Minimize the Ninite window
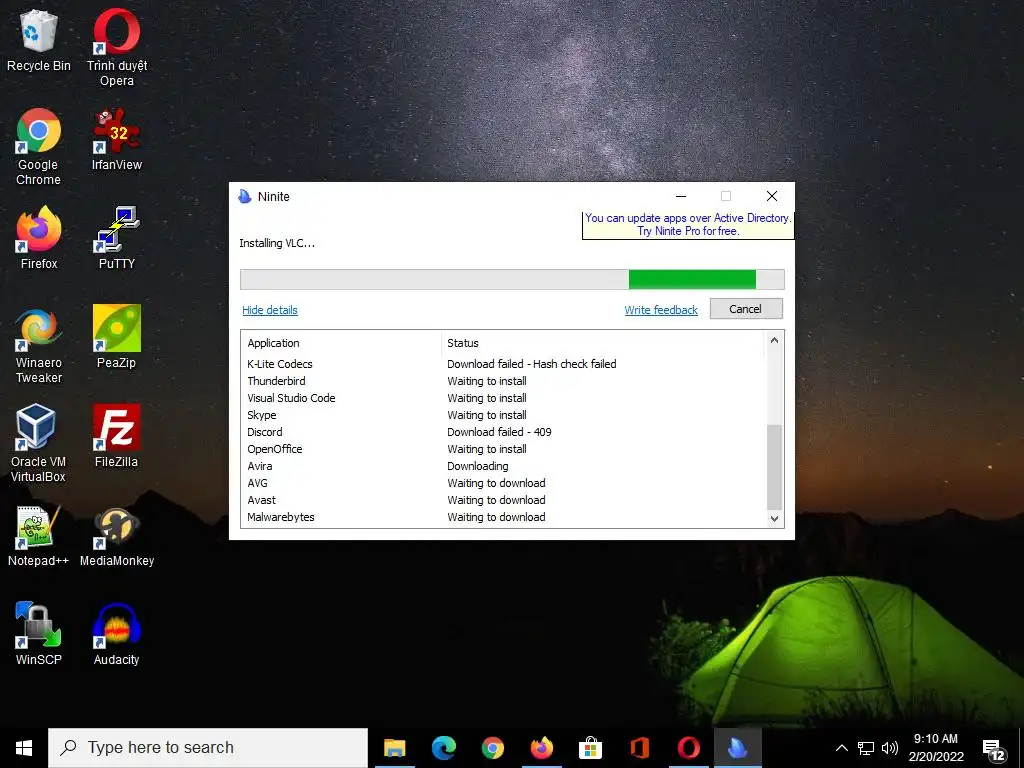 pos(680,196)
